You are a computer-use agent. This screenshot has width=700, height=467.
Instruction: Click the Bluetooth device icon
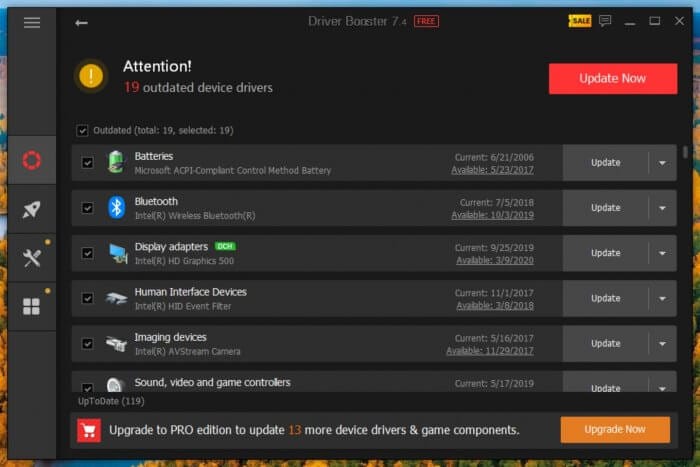tap(117, 208)
